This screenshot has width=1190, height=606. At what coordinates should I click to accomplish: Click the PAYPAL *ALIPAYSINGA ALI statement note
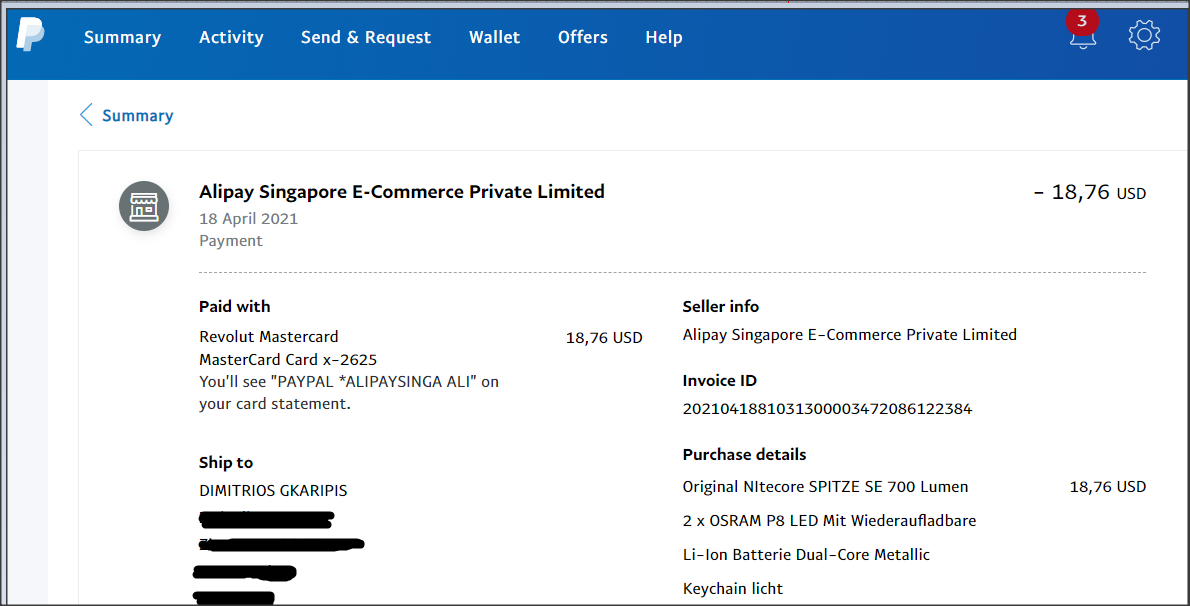(349, 393)
